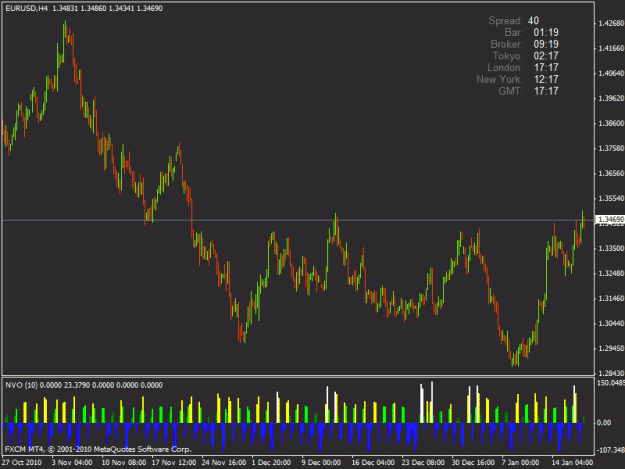The image size is (625, 469).
Task: Click the 24 Nov 16:00 time label
Action: 224,462
